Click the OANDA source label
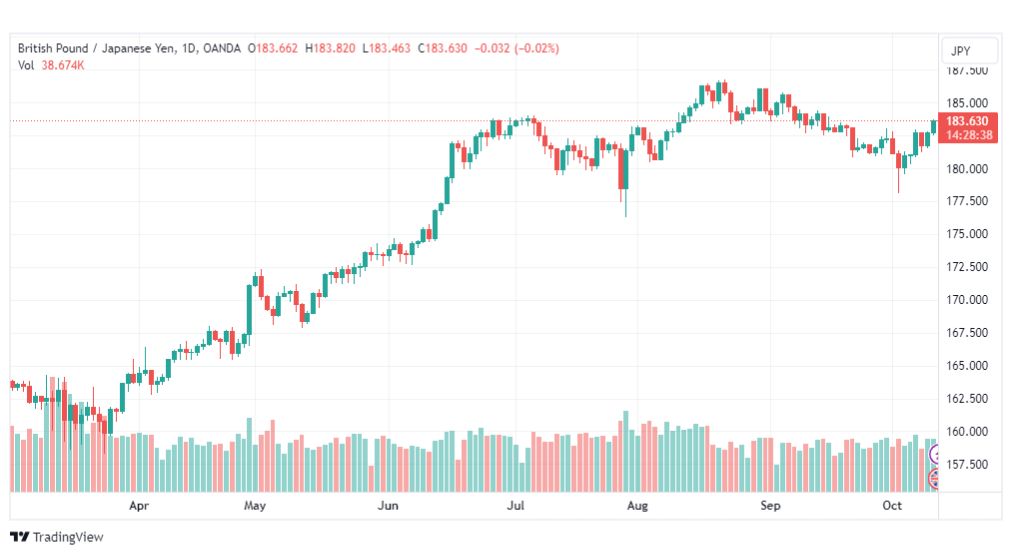Image resolution: width=1012 pixels, height=555 pixels. tap(221, 48)
